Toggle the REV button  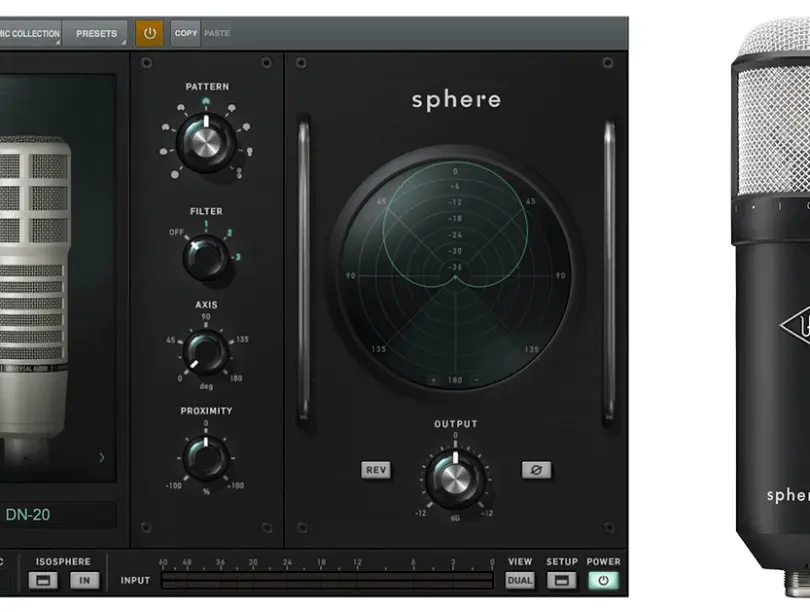coord(376,470)
